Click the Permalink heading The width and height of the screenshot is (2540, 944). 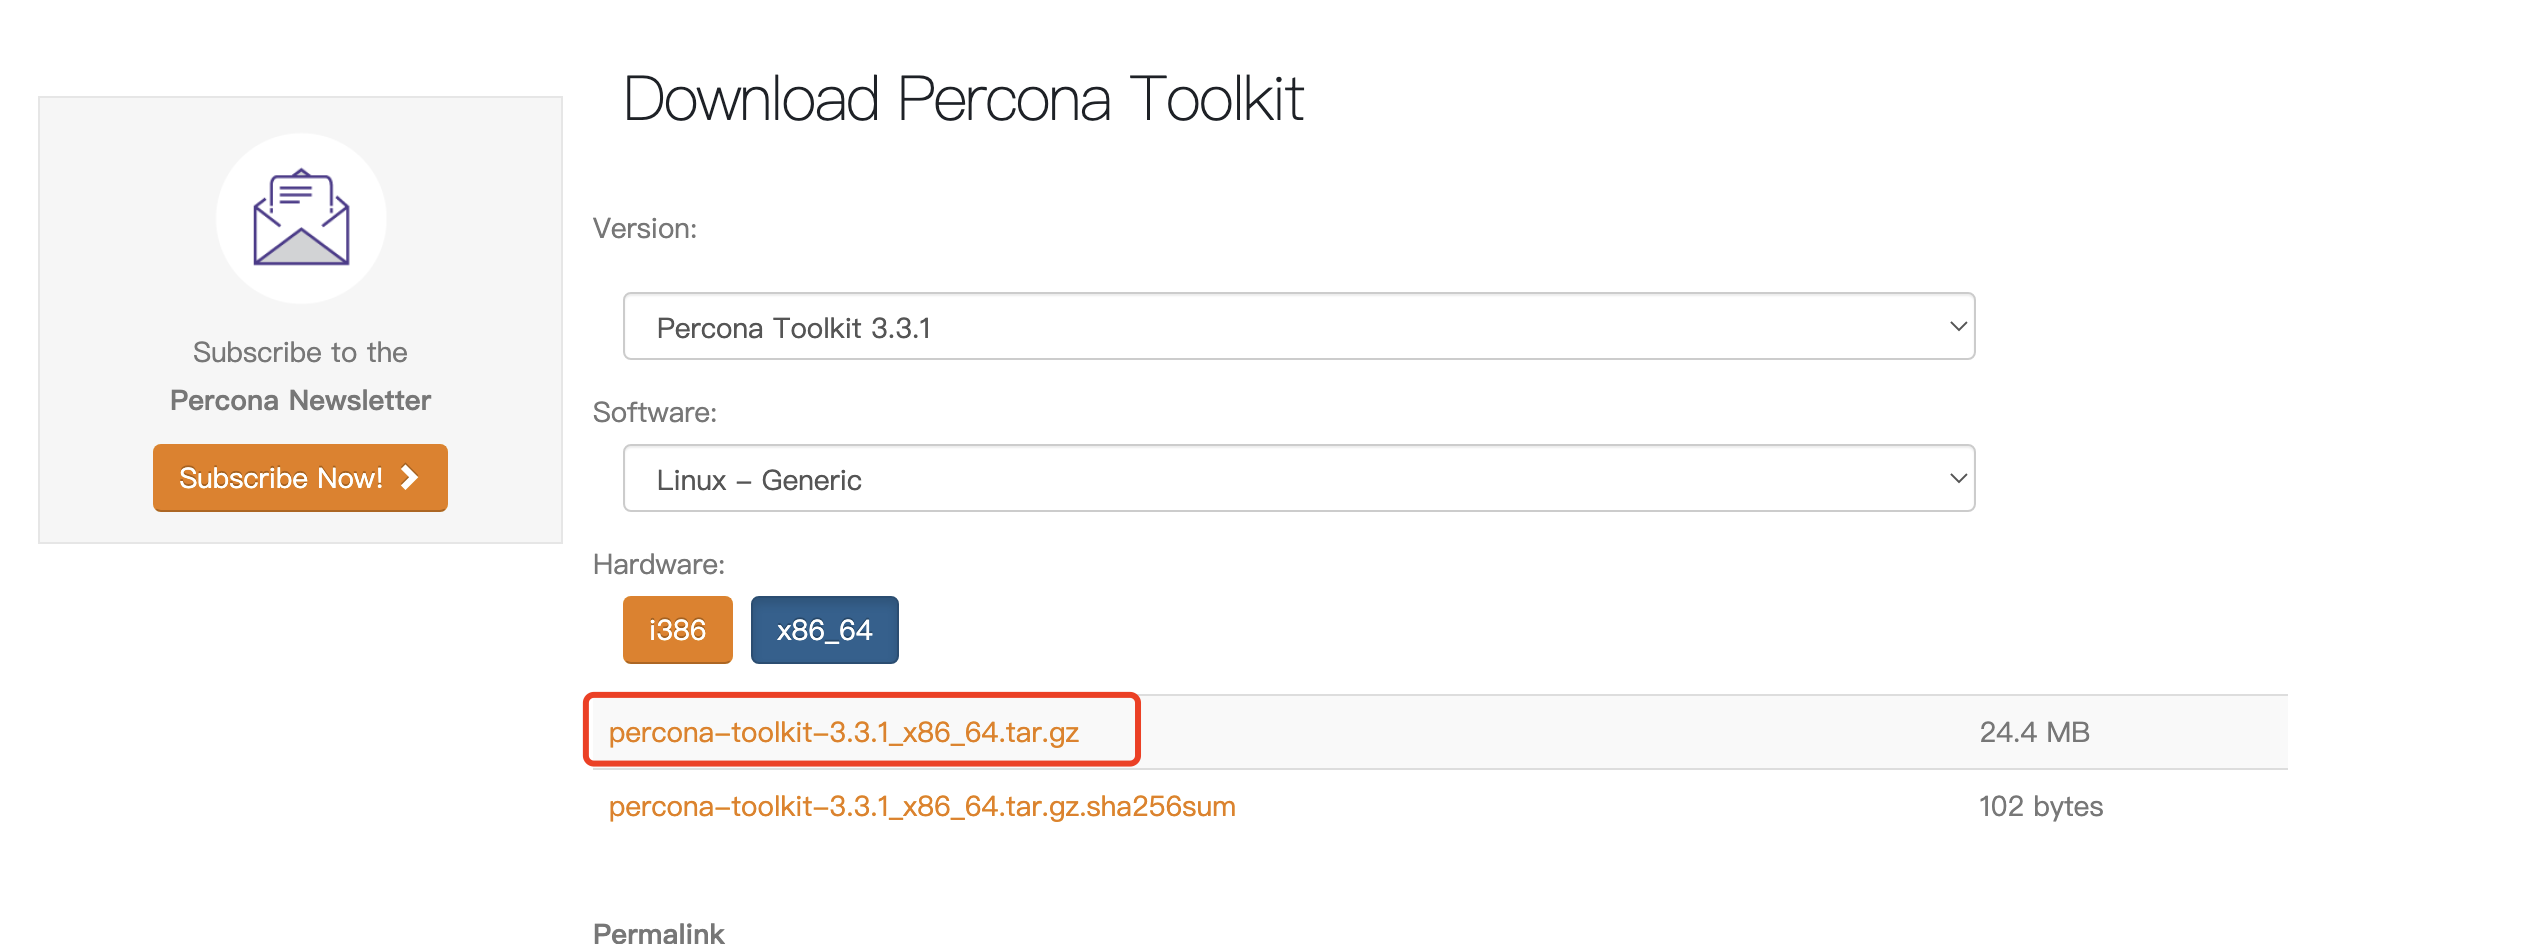pos(658,932)
